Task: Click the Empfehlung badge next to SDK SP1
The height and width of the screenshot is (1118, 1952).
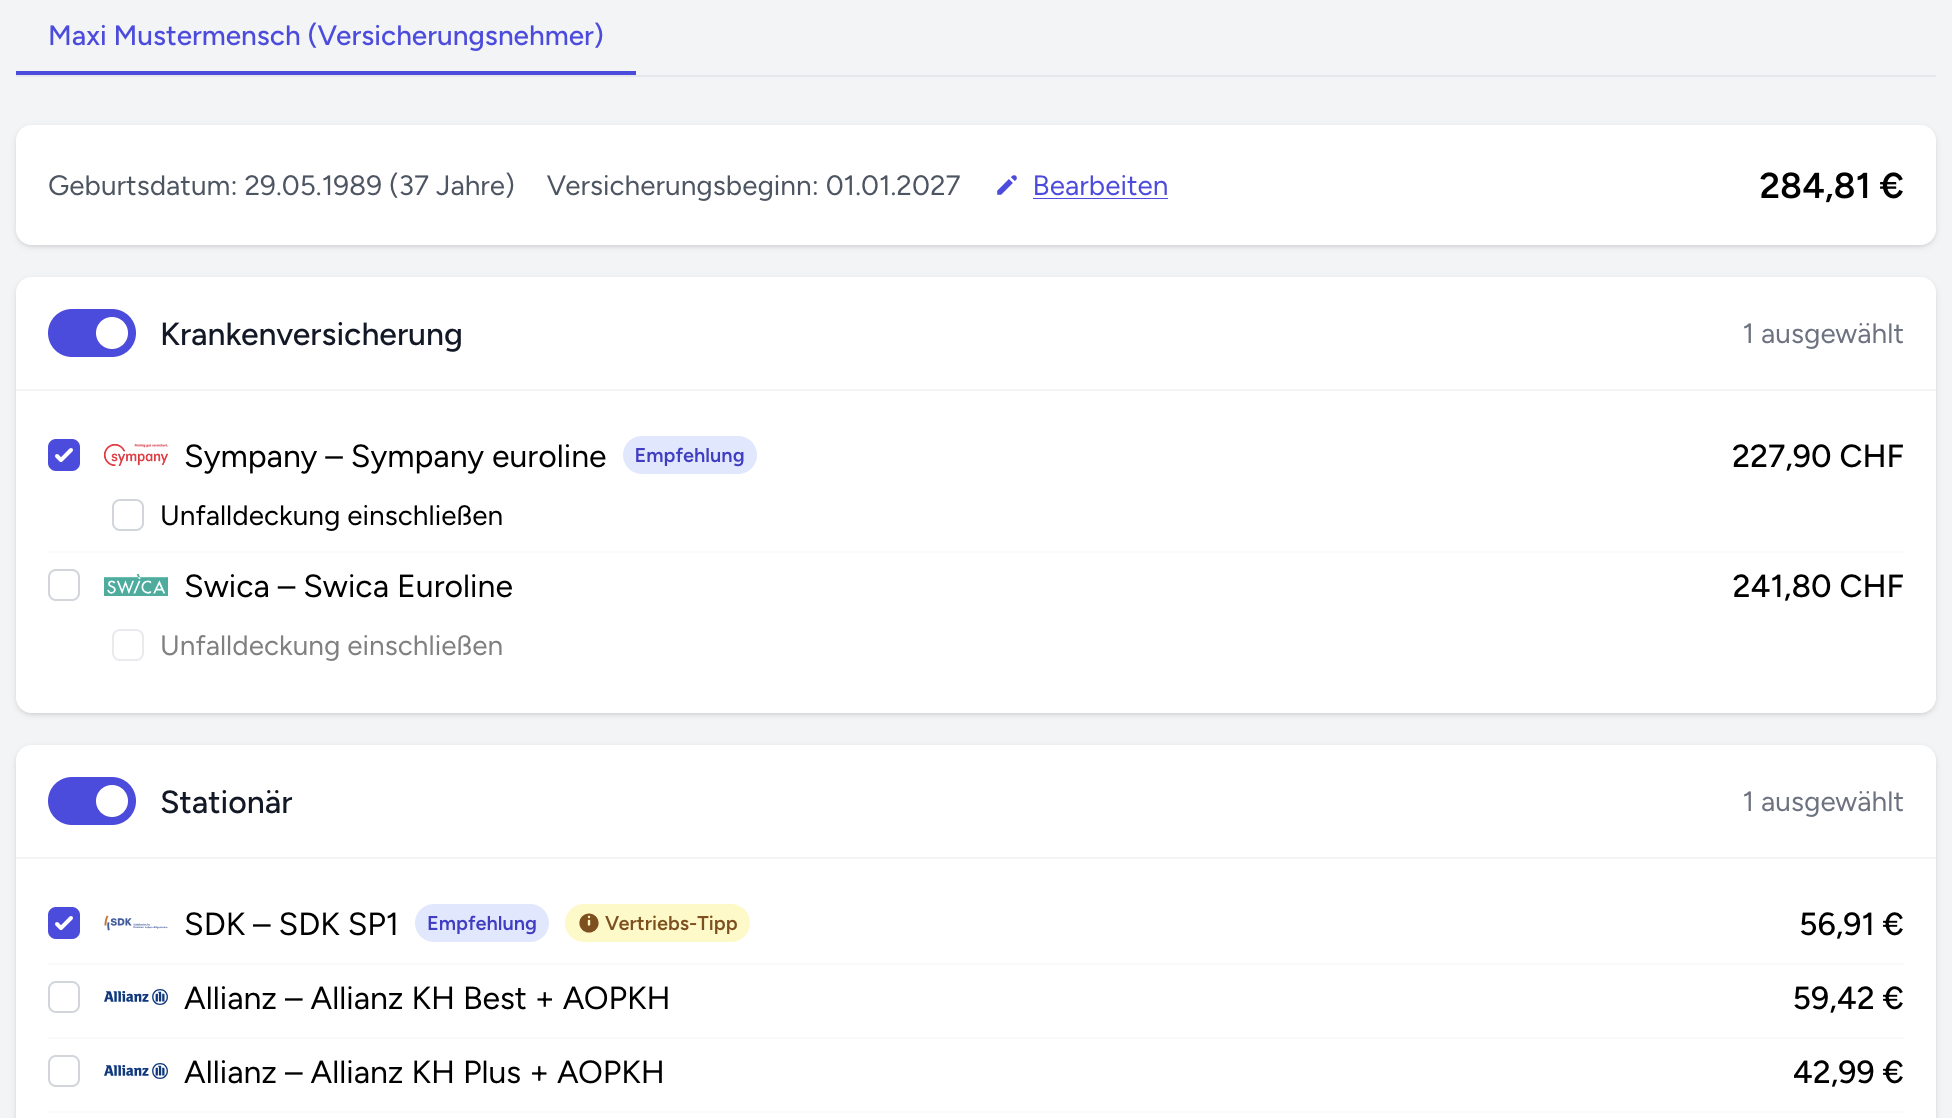Action: 482,923
